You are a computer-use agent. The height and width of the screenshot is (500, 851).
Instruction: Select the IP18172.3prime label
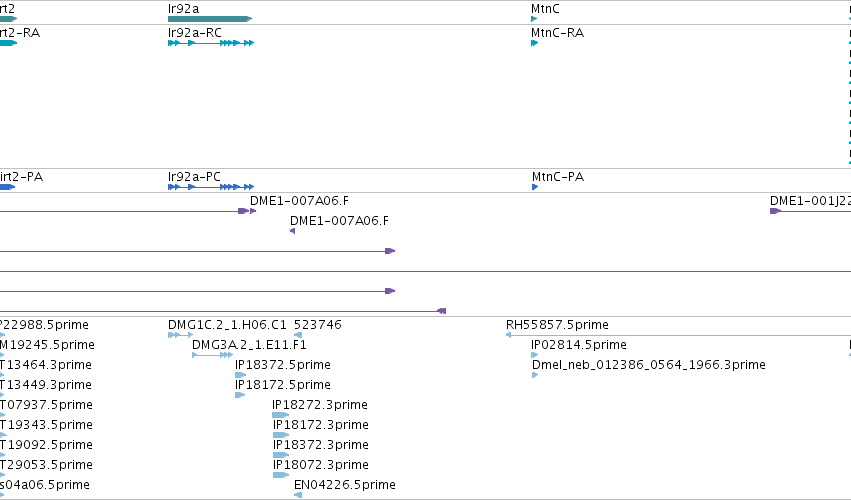(x=321, y=425)
